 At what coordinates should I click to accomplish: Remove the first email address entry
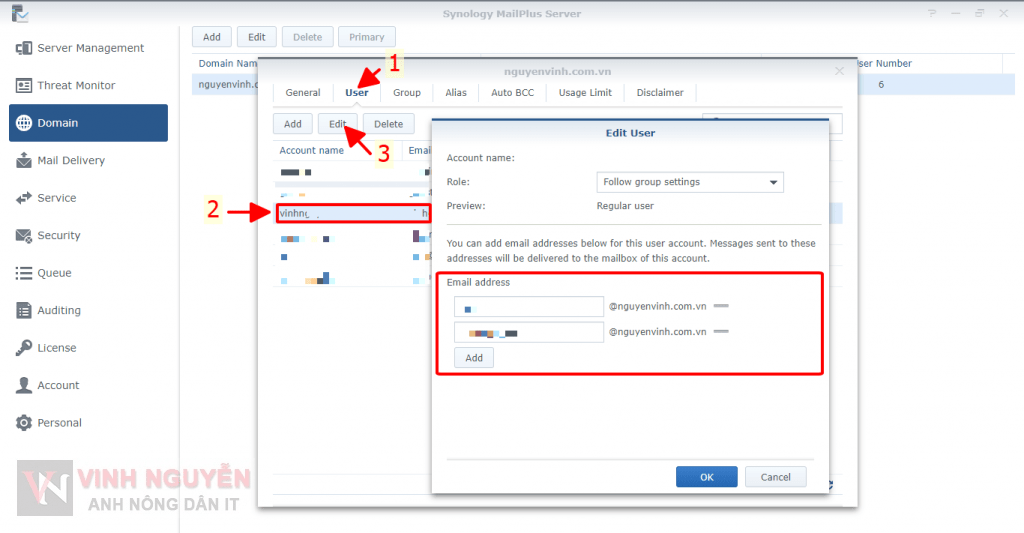[x=720, y=305]
